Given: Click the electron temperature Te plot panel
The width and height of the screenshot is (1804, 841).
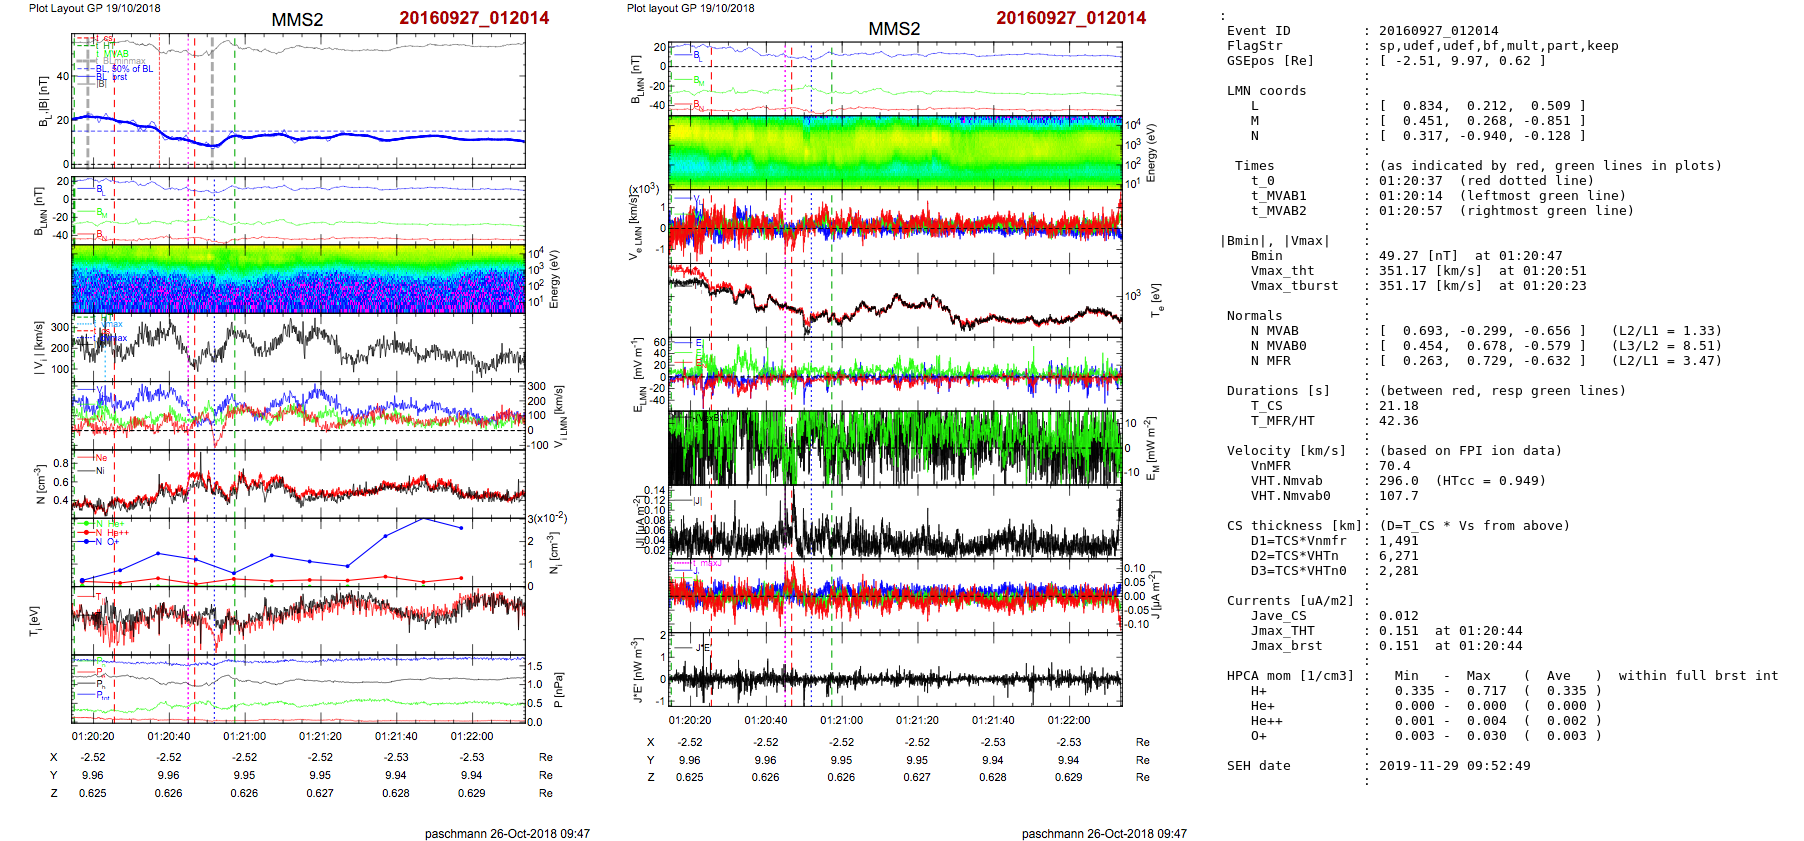Looking at the screenshot, I should 895,300.
